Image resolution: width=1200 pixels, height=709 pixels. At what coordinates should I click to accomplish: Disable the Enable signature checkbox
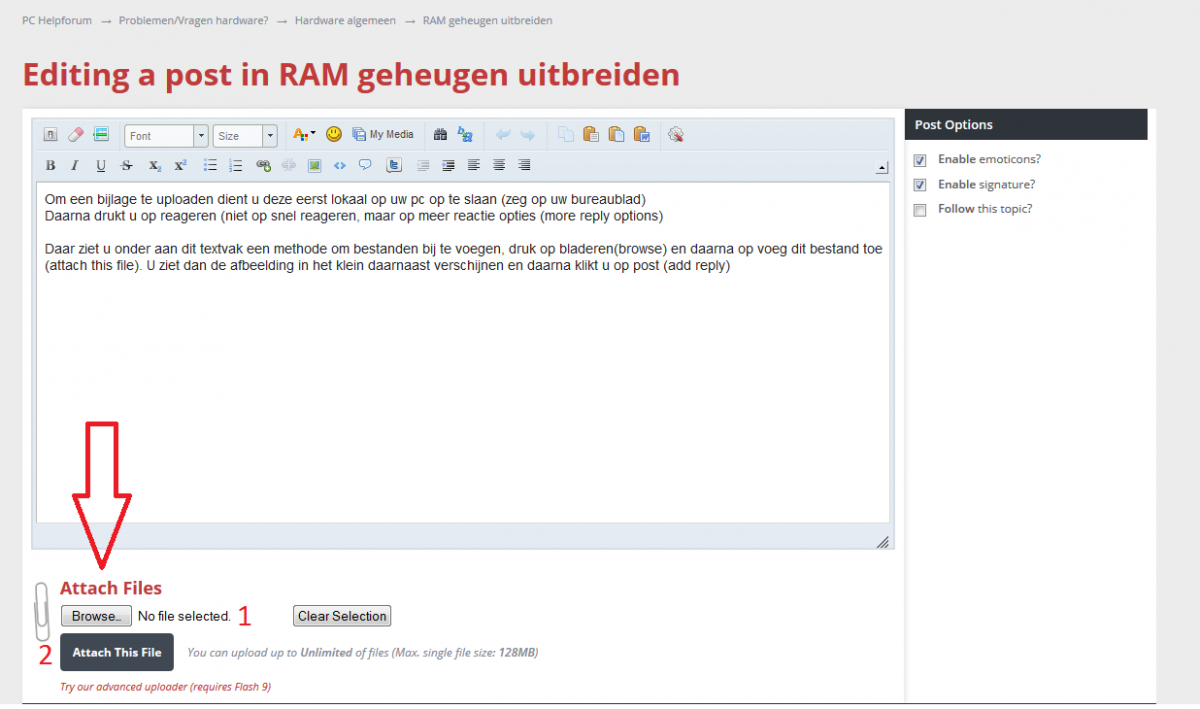tap(920, 185)
